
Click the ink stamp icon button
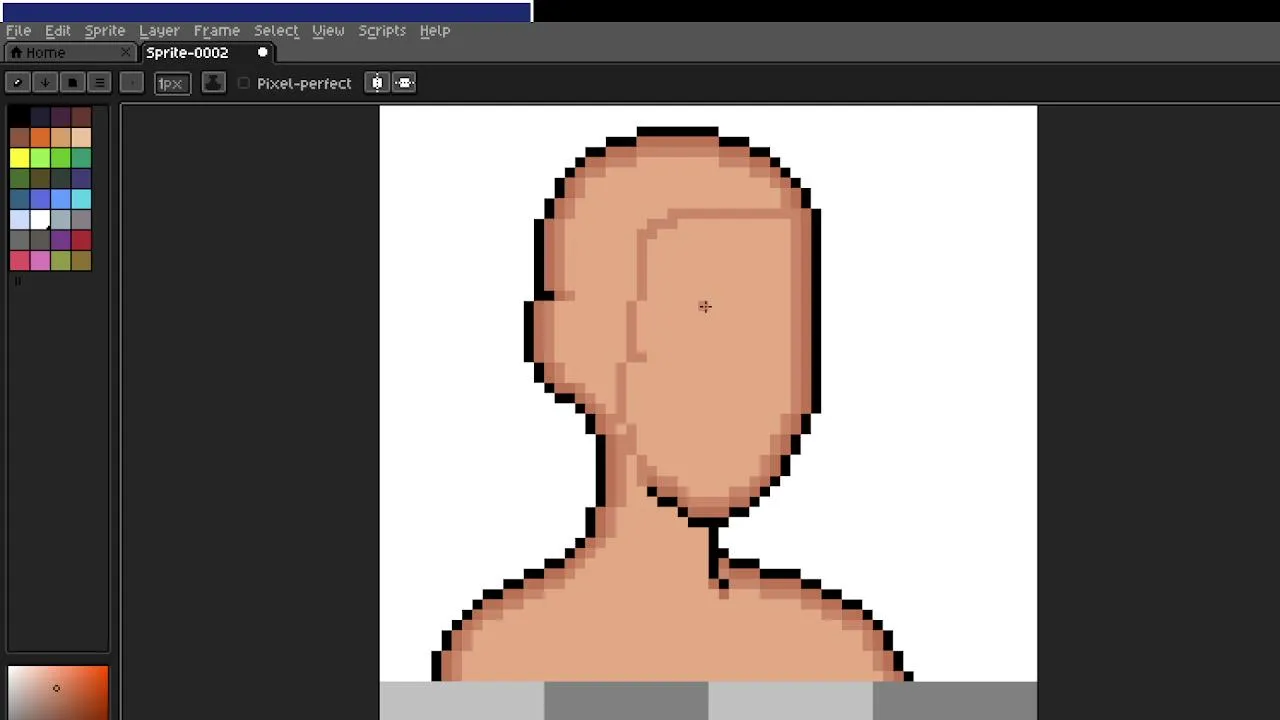(x=213, y=83)
